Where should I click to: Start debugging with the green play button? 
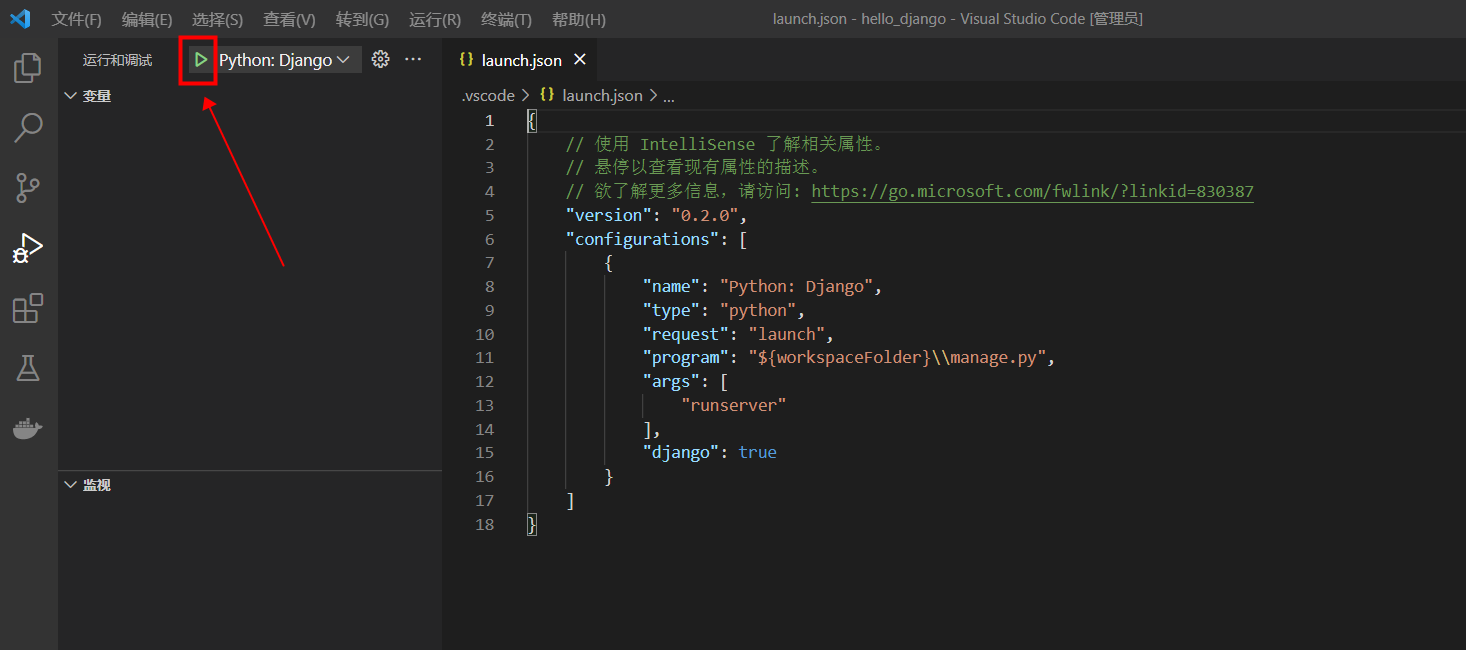(x=201, y=60)
